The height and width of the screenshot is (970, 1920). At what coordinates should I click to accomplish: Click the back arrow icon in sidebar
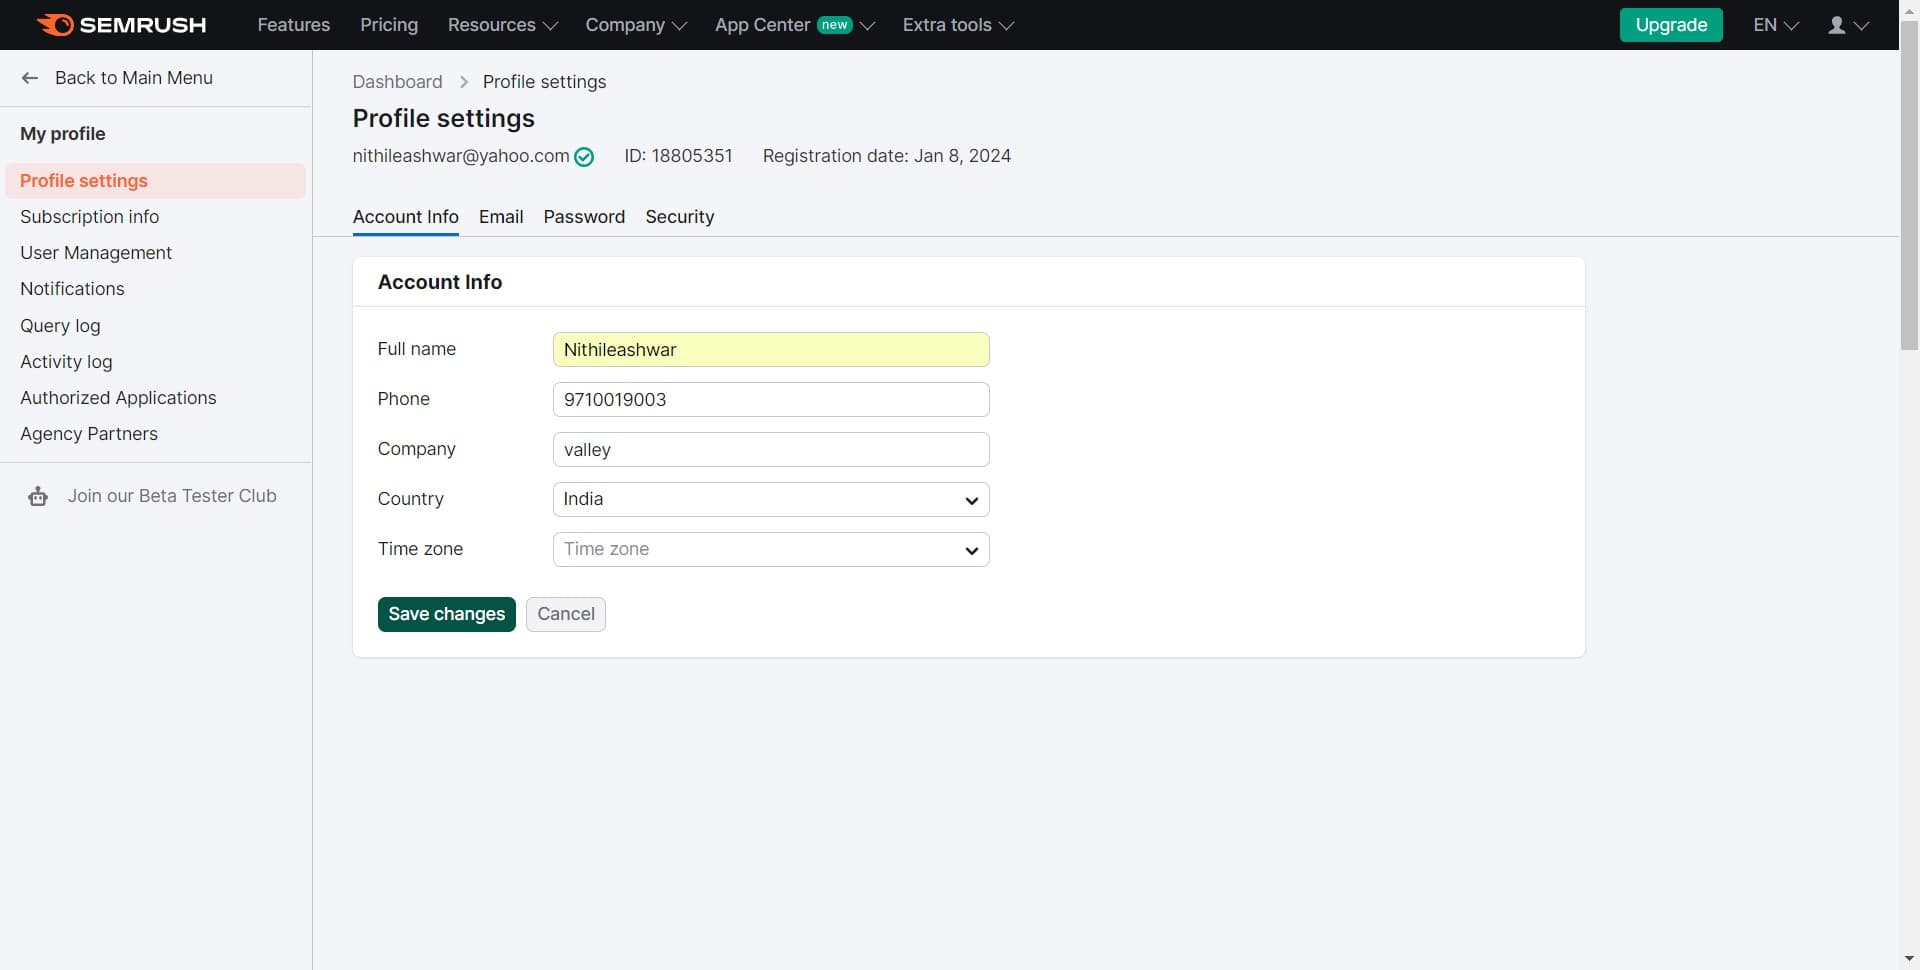(x=30, y=78)
